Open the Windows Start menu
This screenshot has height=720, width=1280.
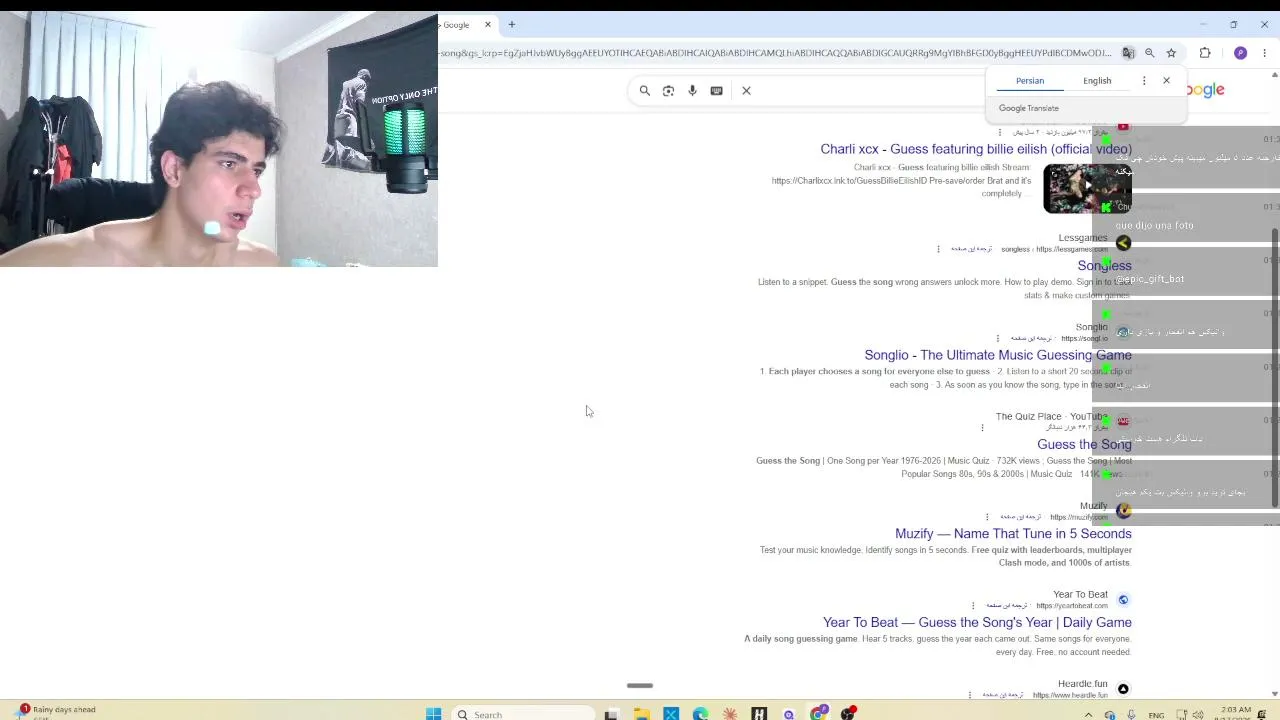[x=433, y=714]
